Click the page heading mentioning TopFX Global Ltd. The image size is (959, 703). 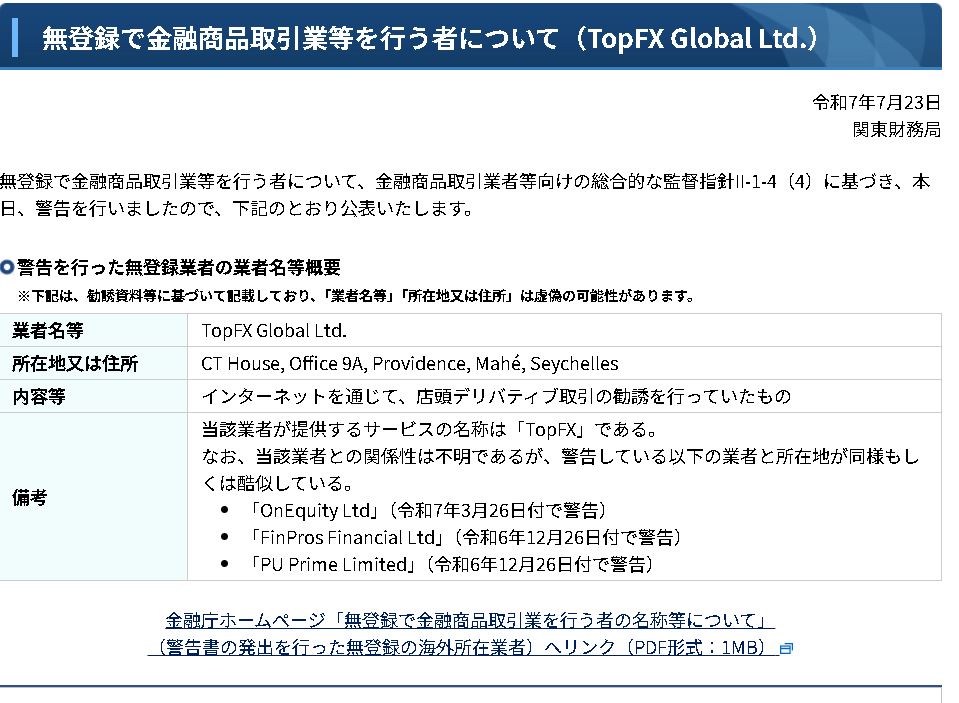429,39
